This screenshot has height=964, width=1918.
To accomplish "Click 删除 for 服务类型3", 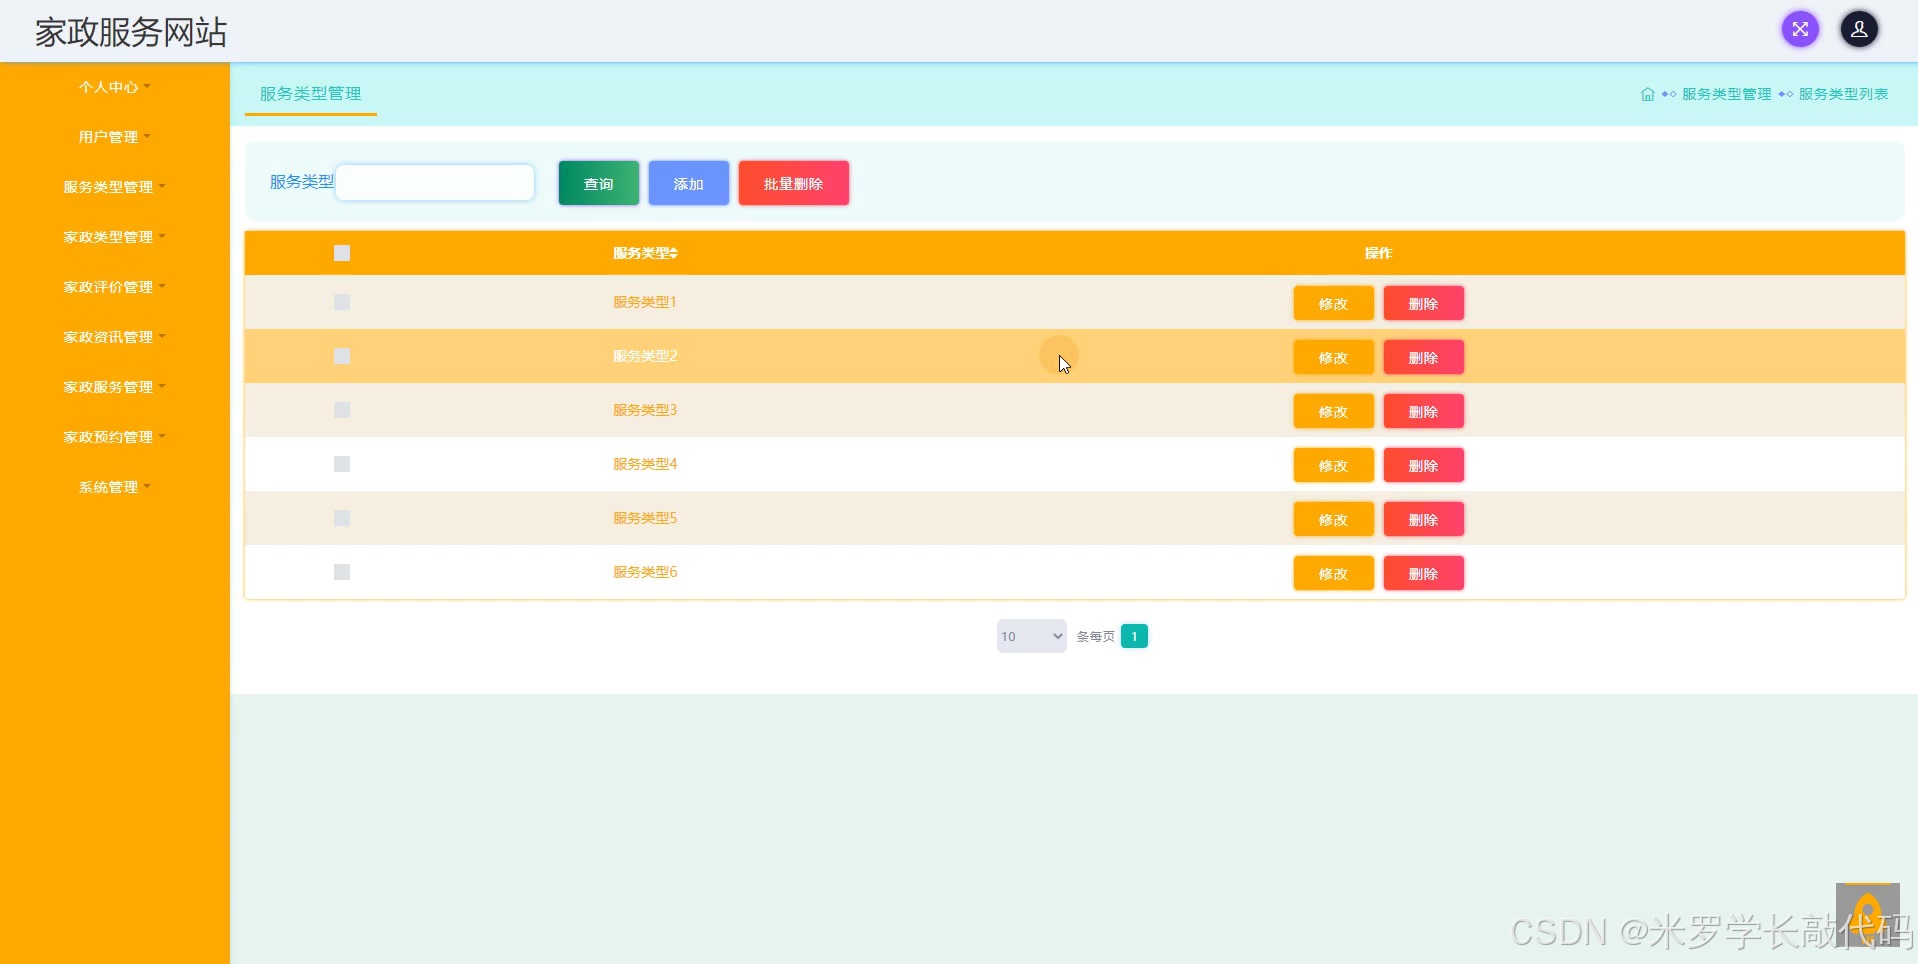I will [x=1423, y=411].
